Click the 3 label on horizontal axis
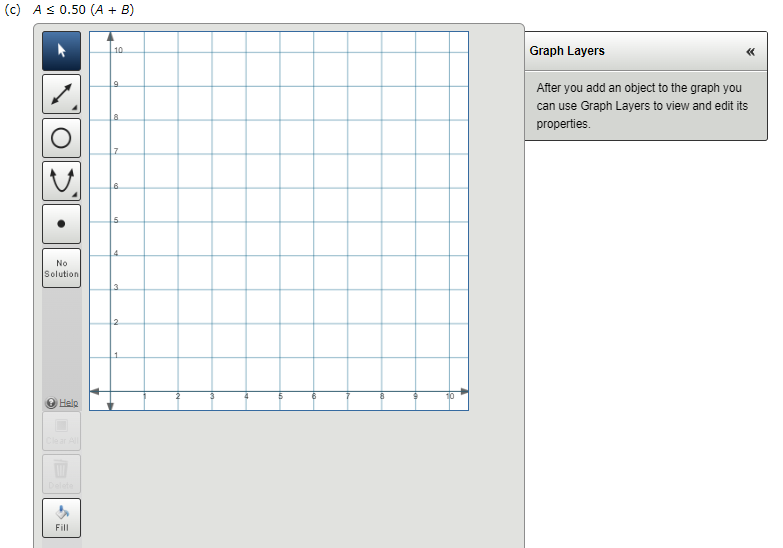783x548 pixels. (x=212, y=396)
